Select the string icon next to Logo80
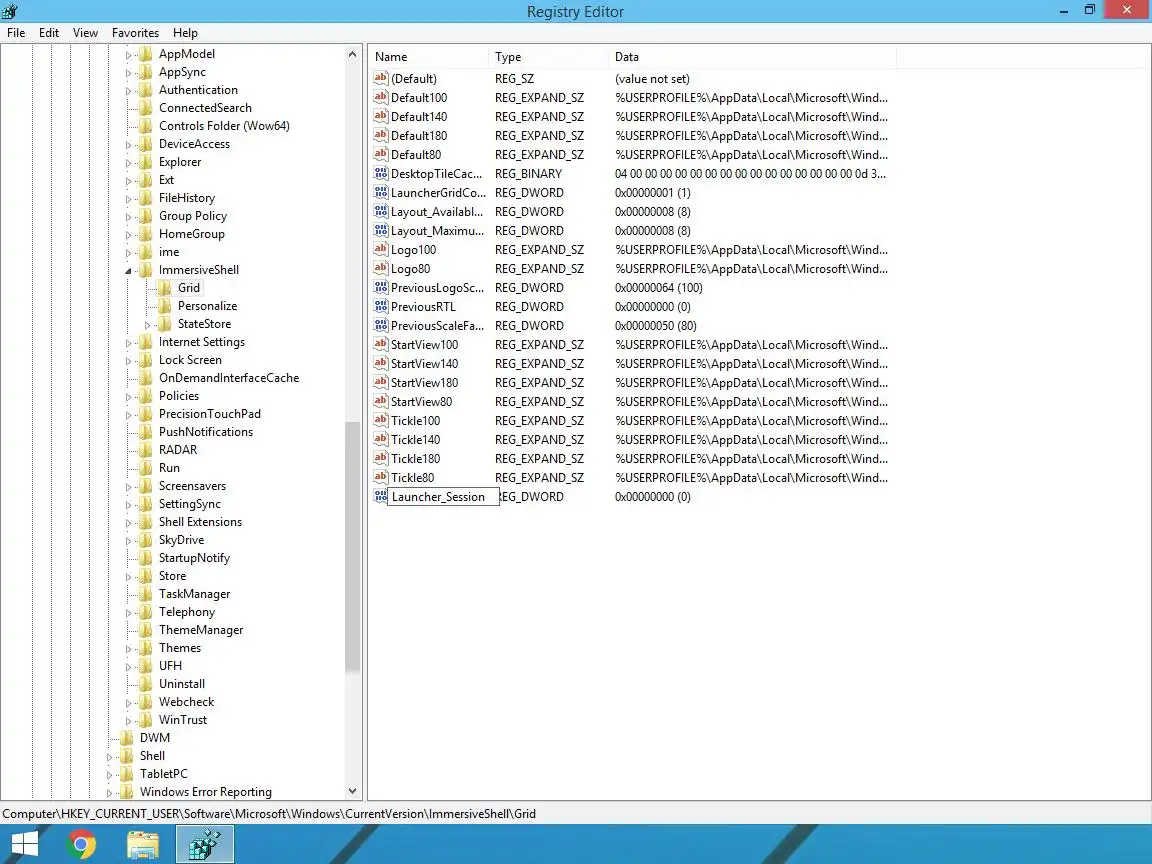 tap(381, 268)
